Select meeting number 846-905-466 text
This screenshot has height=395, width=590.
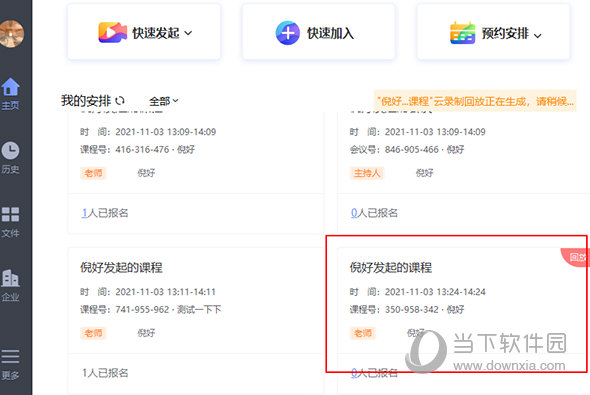412,150
